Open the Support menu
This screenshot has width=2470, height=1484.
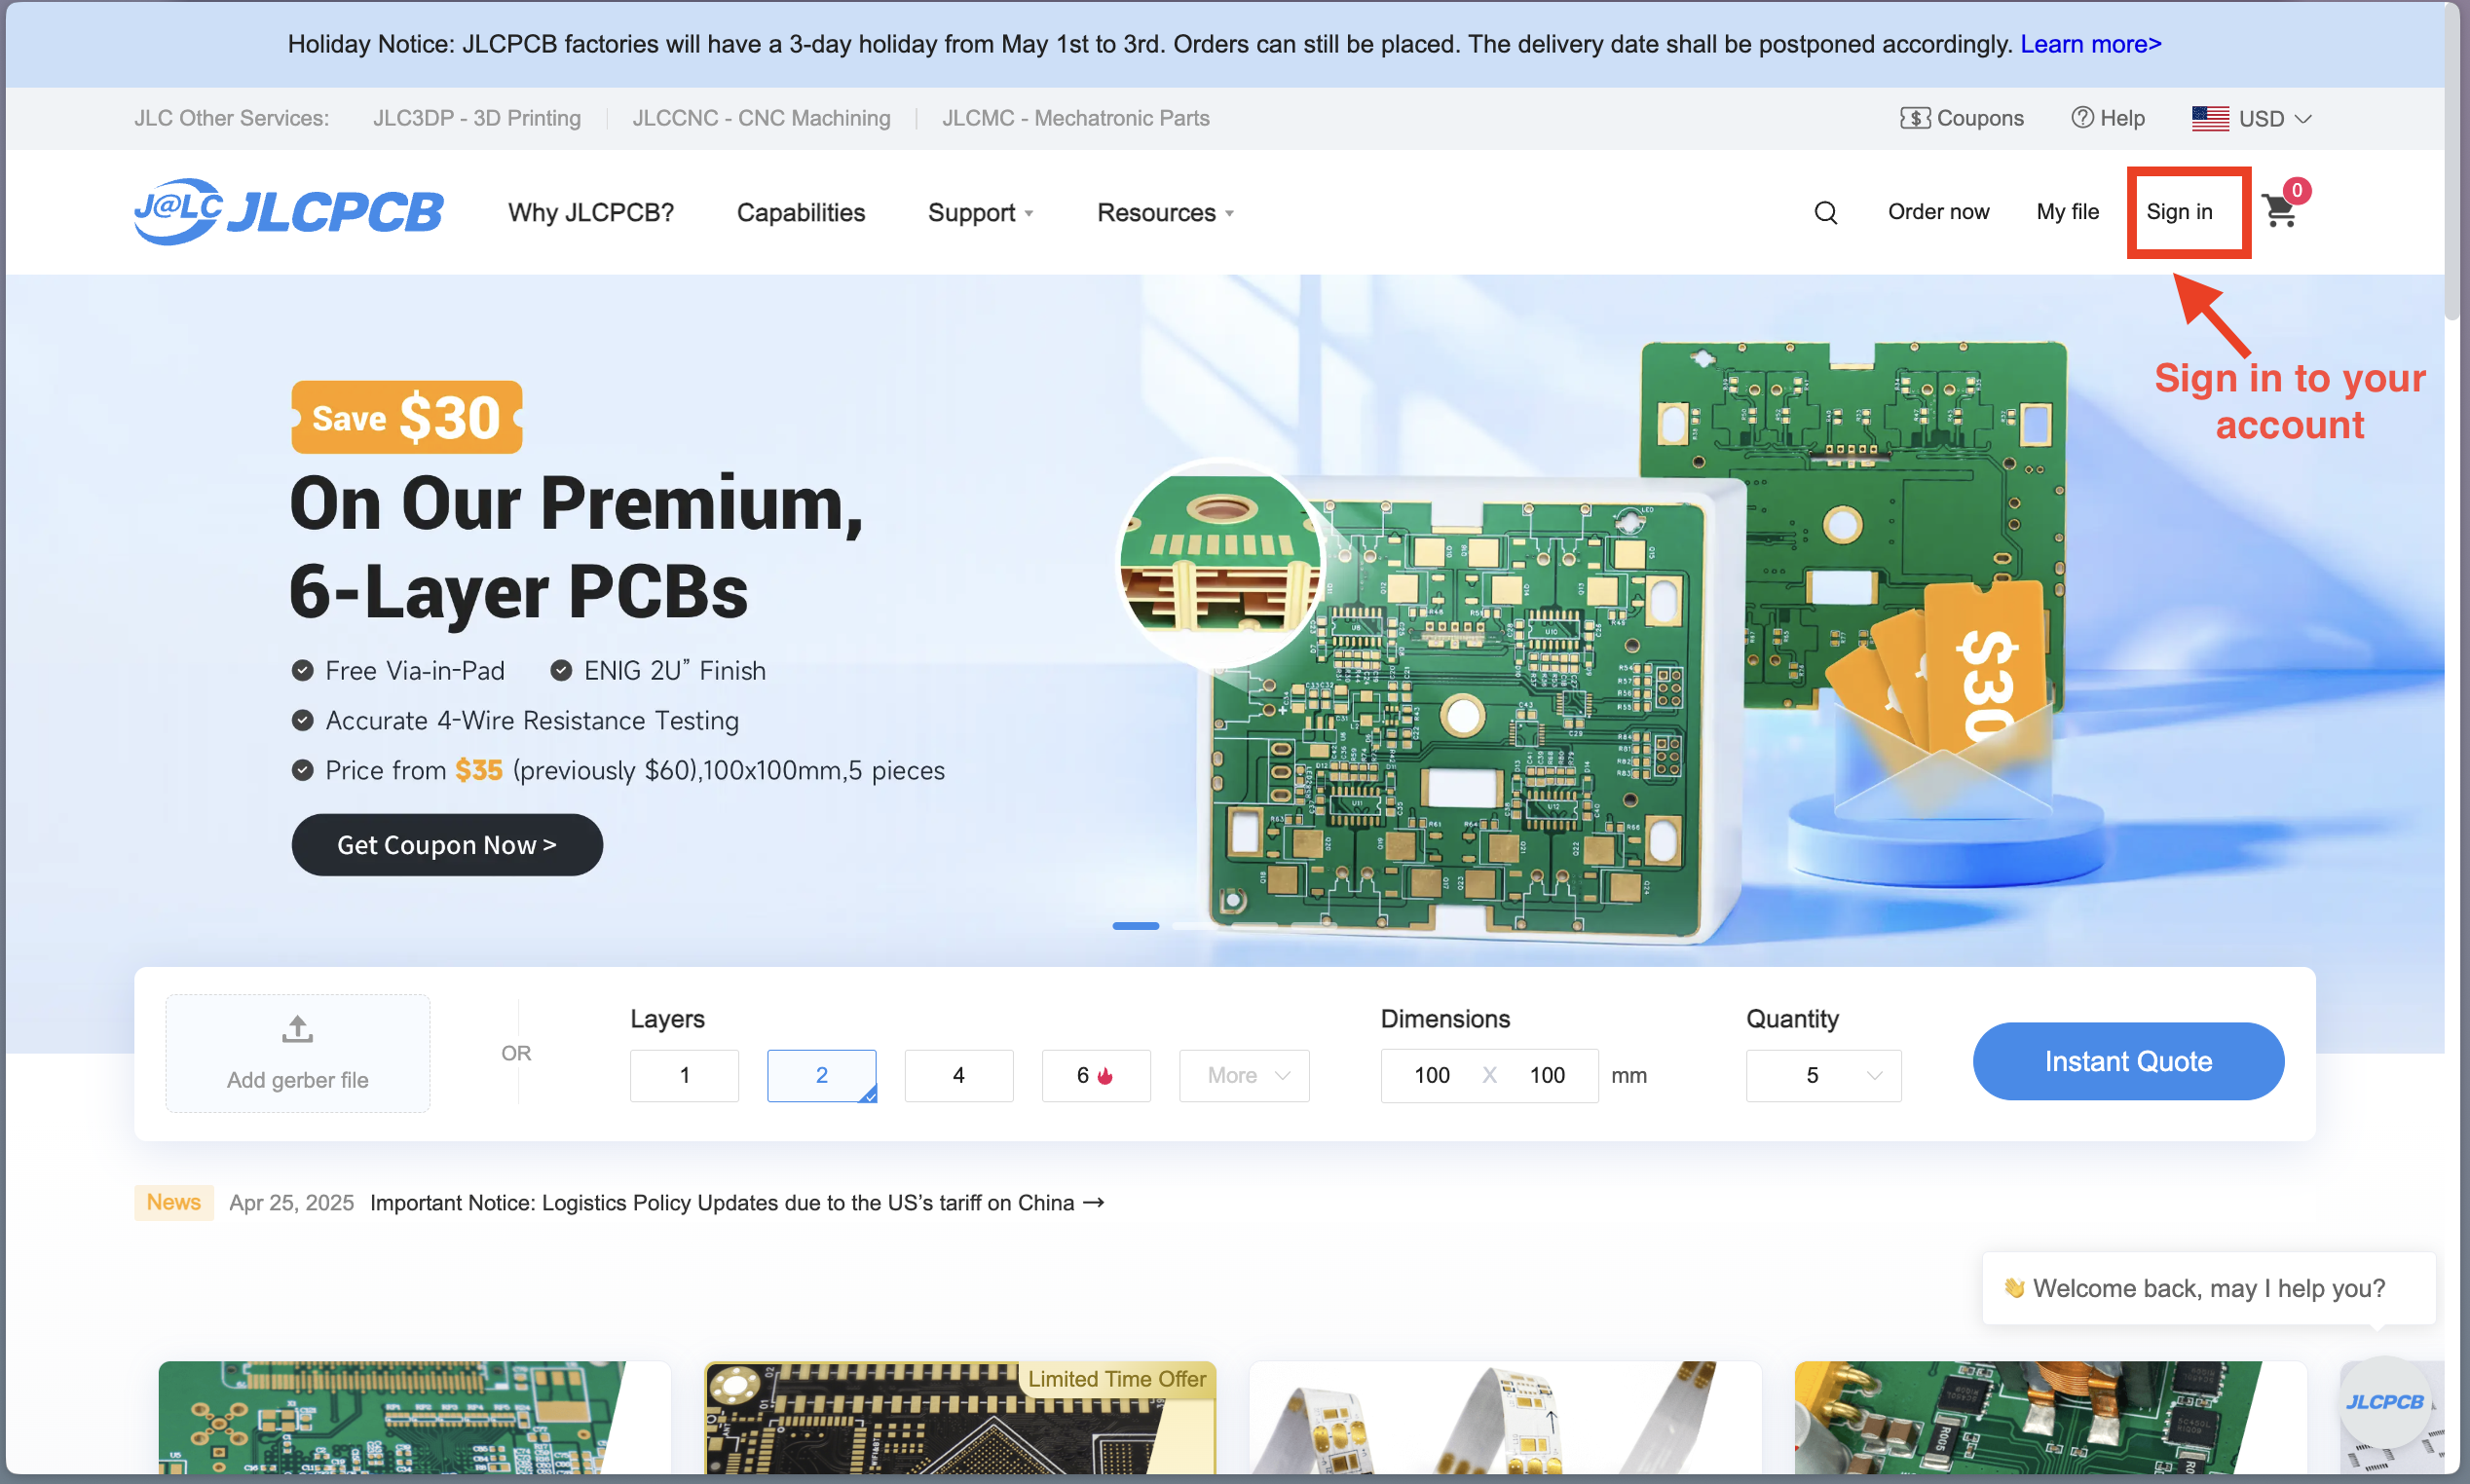980,213
